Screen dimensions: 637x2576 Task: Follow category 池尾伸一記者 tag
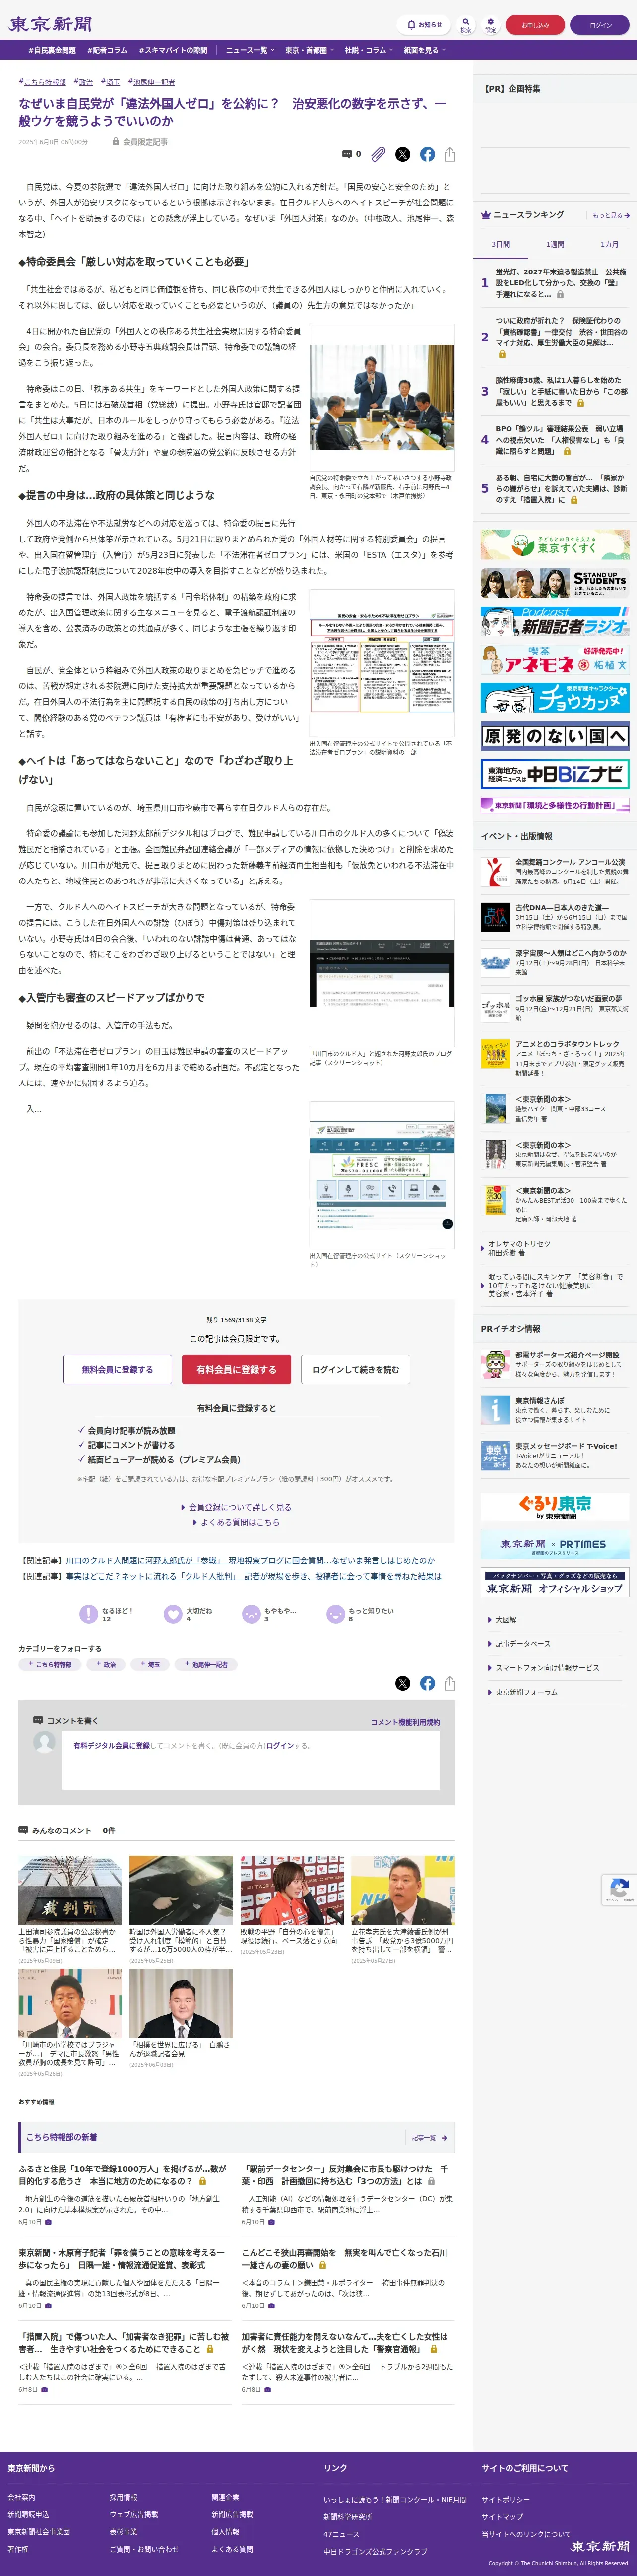point(205,1664)
